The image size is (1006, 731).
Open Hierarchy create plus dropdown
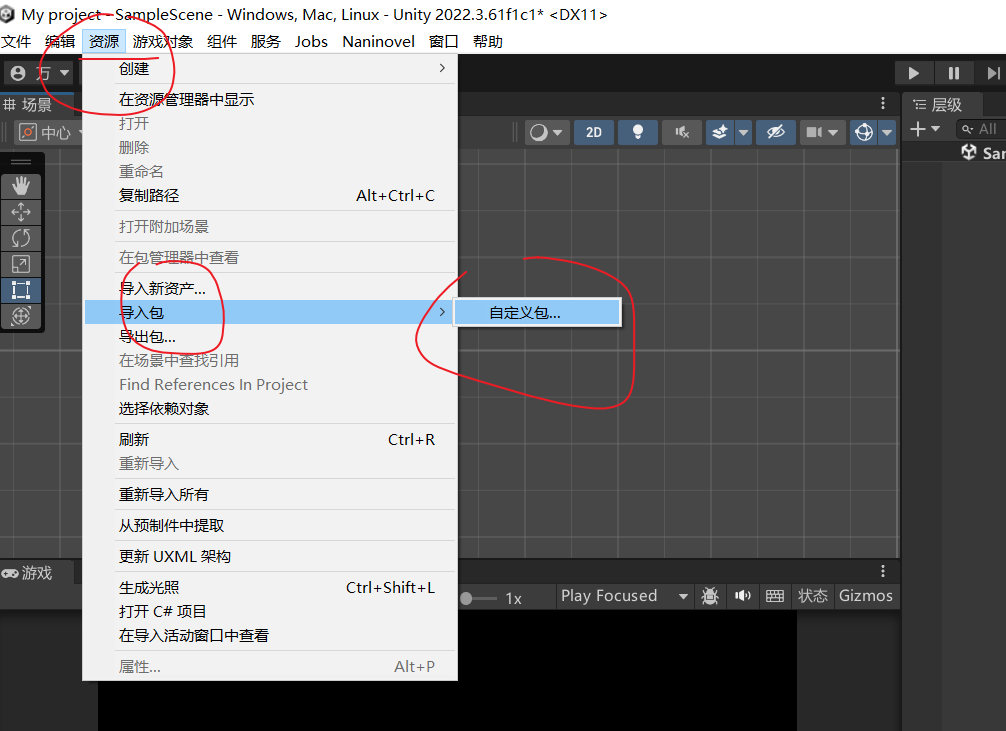925,129
